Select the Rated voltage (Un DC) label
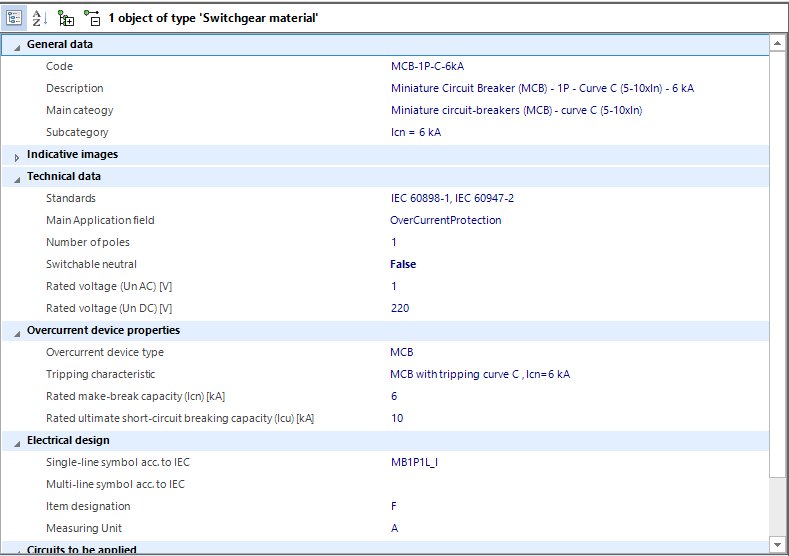The image size is (789, 556). tap(109, 308)
